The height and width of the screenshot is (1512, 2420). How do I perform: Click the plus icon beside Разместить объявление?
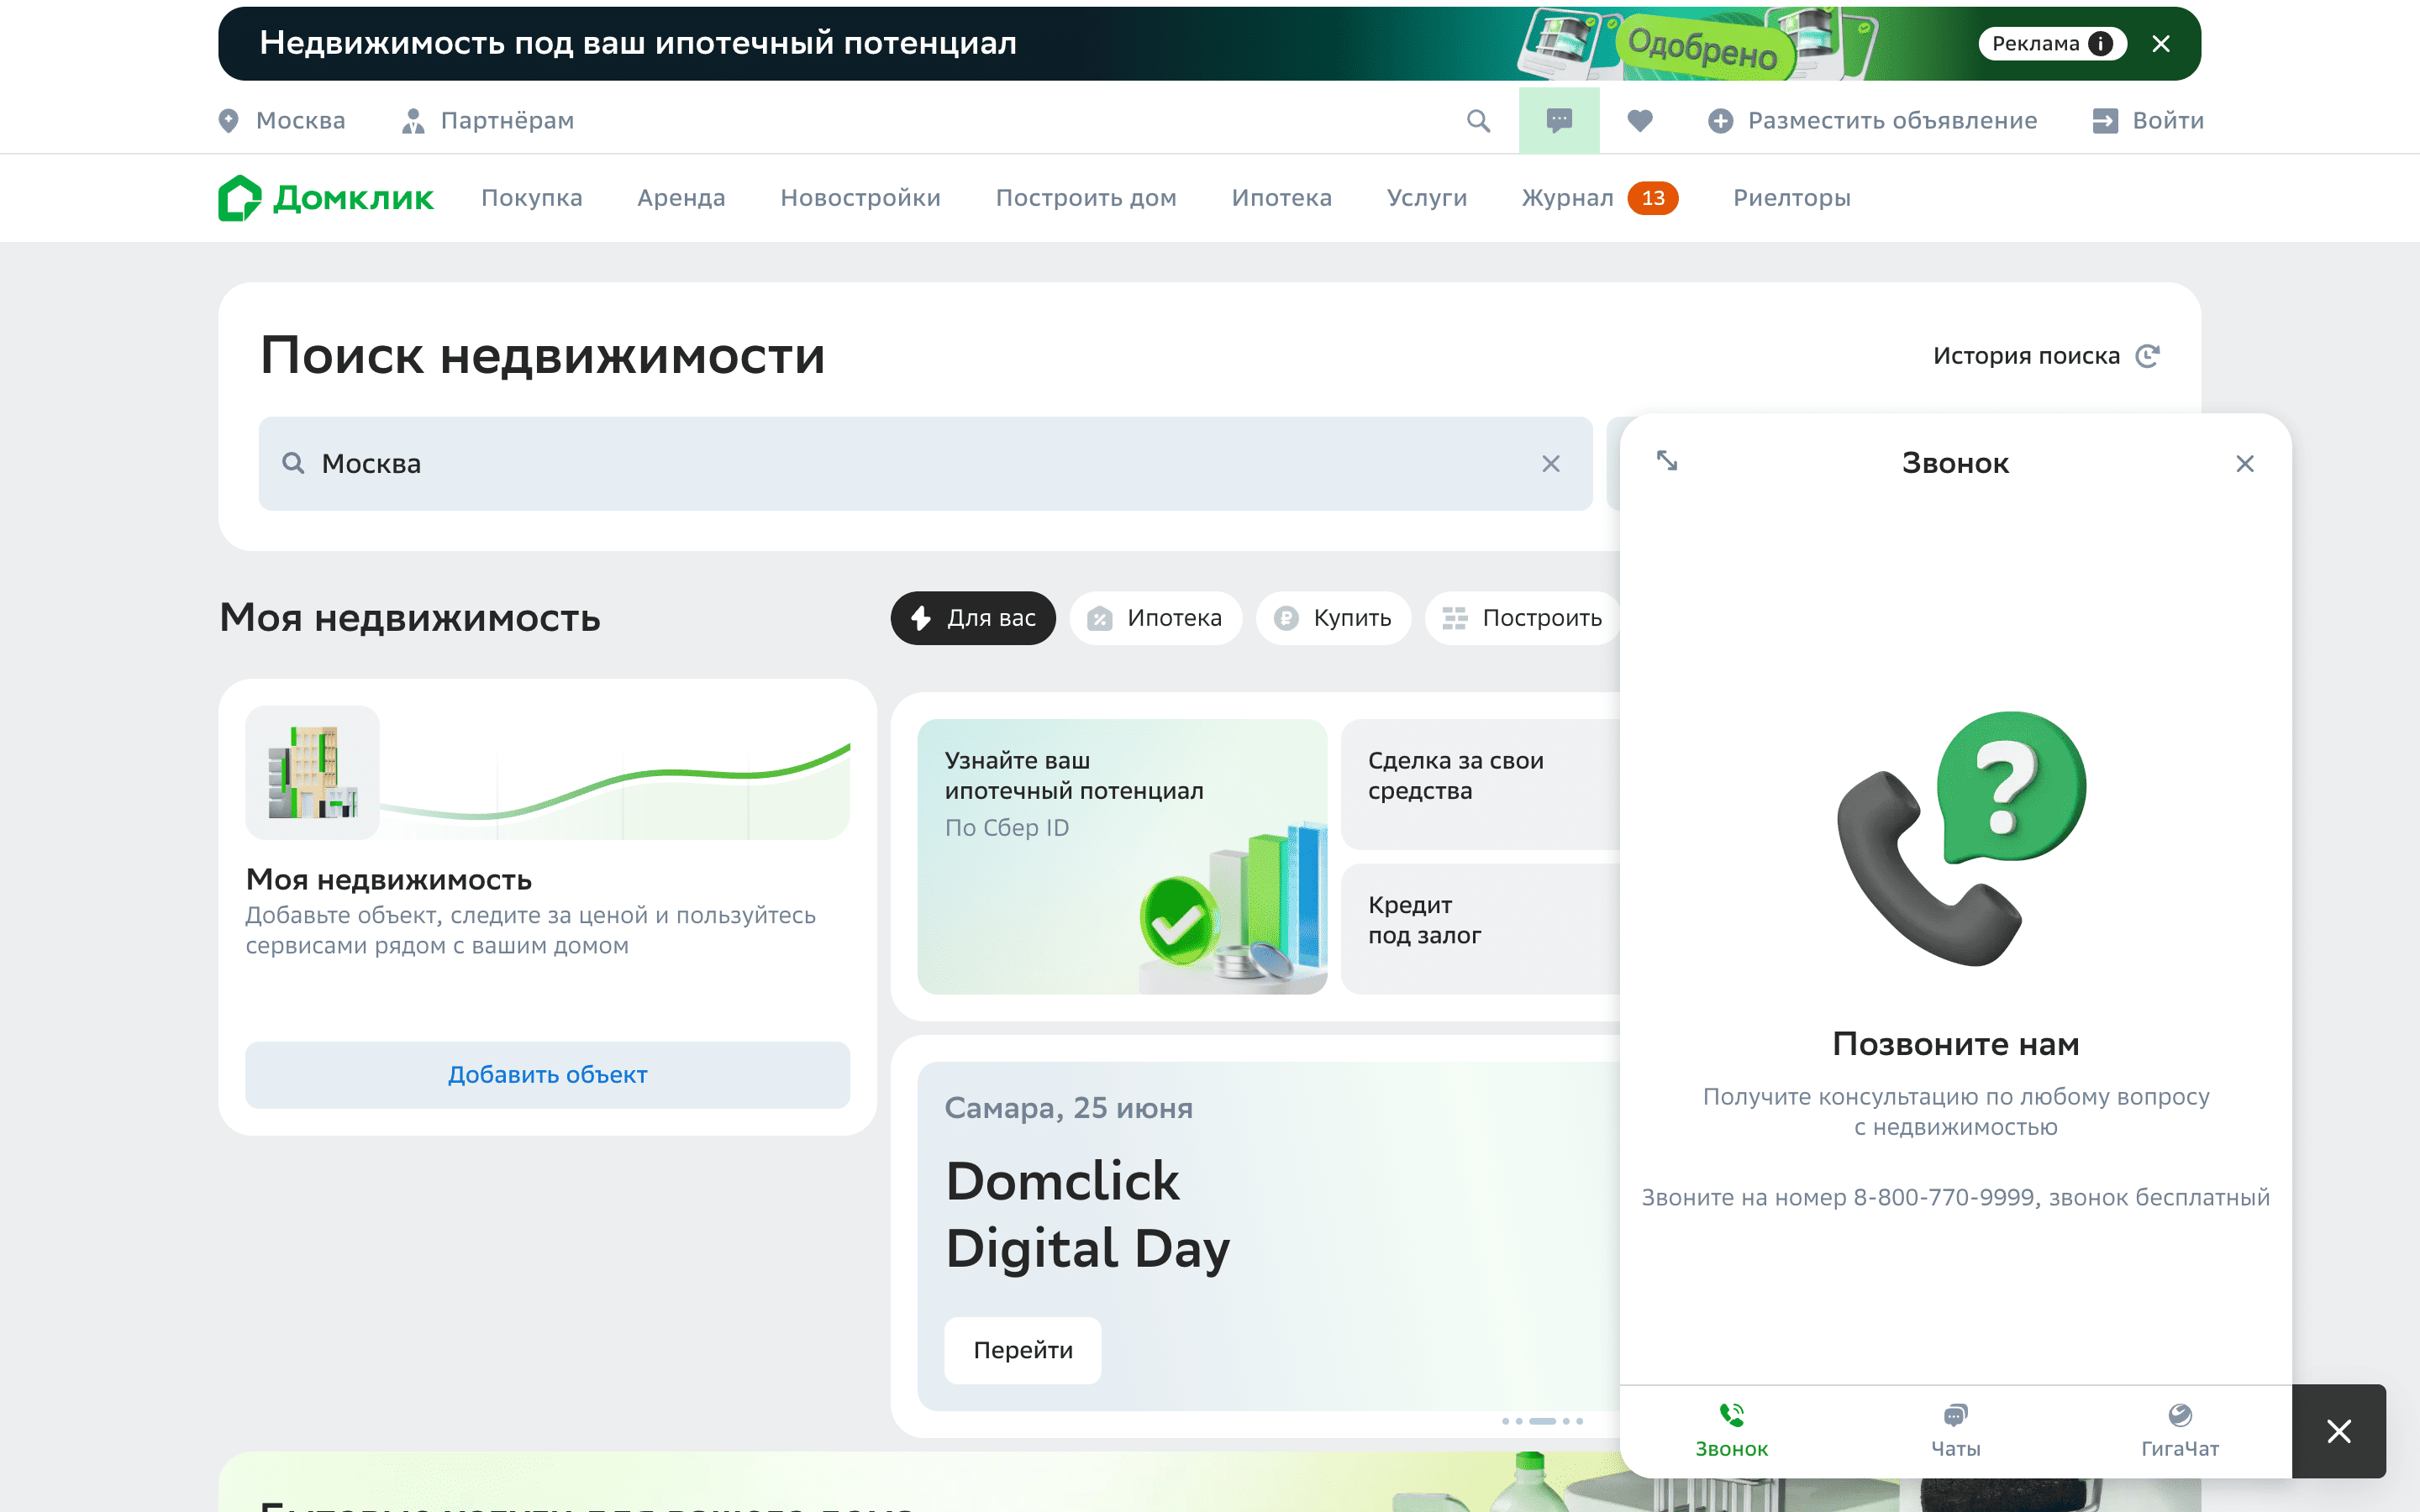[x=1720, y=121]
